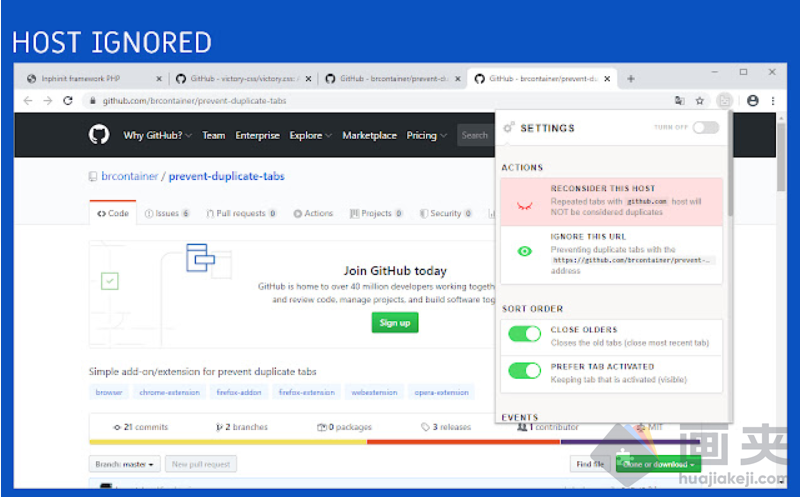Image resolution: width=800 pixels, height=497 pixels.
Task: Click the firefox-extension topic tag
Action: pos(307,392)
